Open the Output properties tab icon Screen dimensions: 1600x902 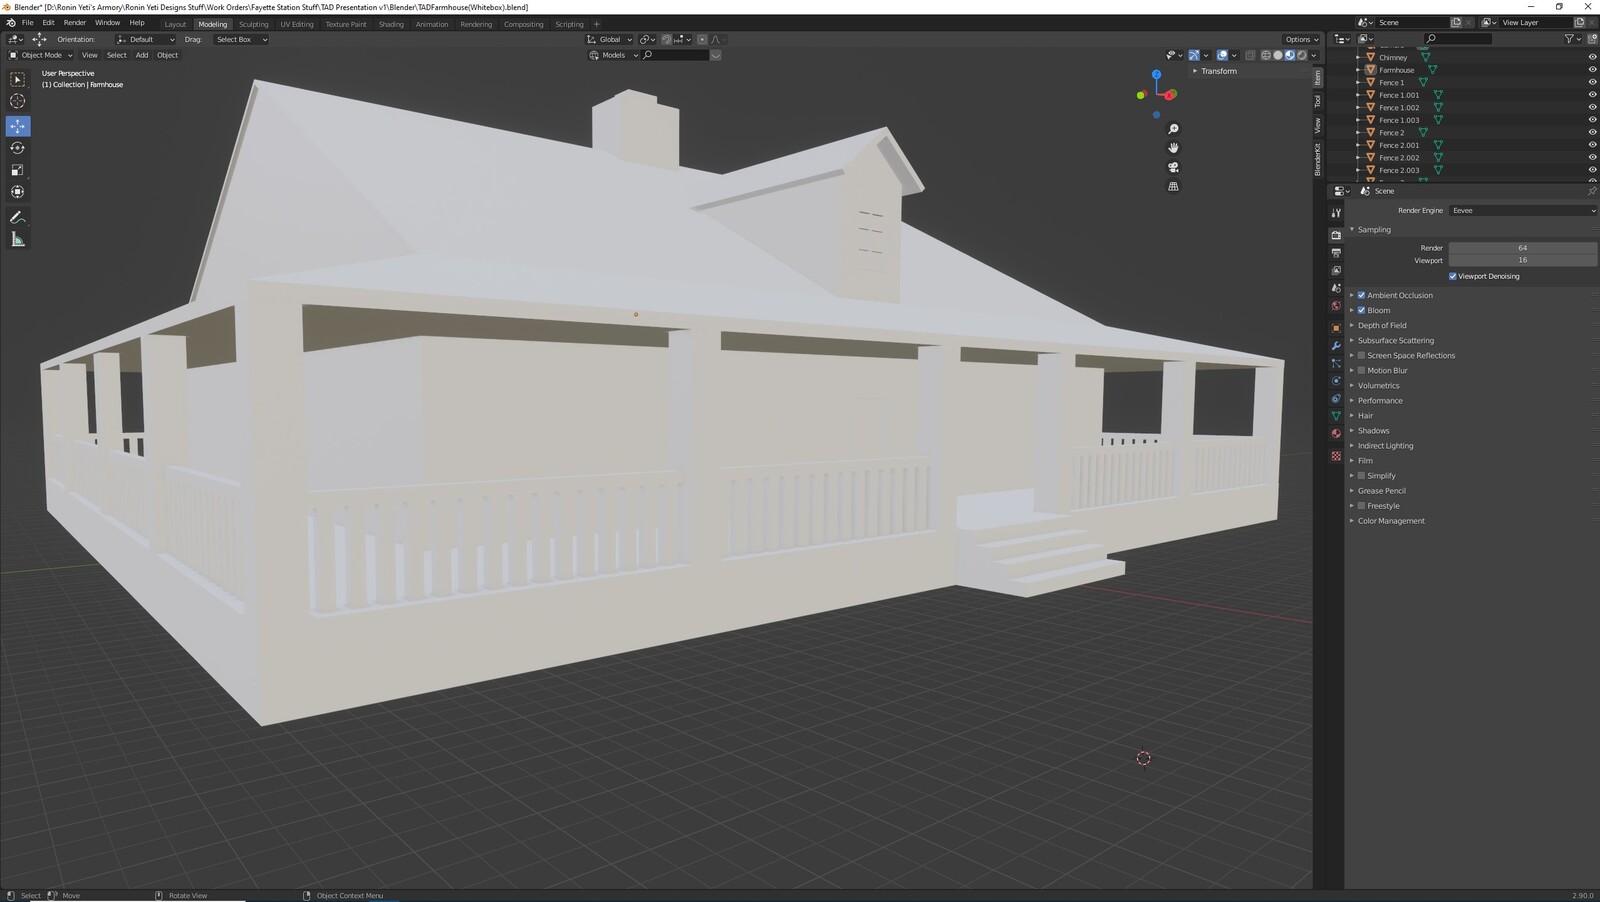coord(1336,252)
